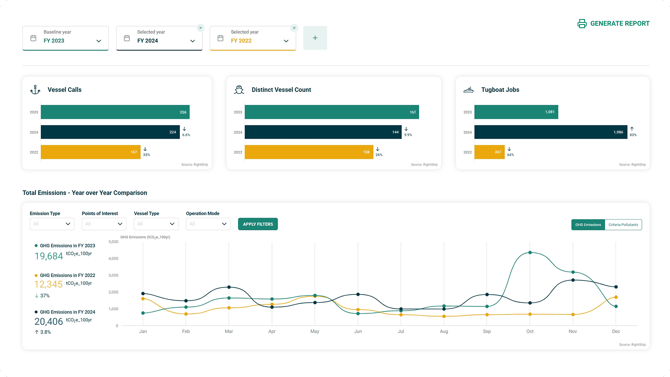This screenshot has height=377, width=670.
Task: Click the dark Mar data point on chart
Action: [229, 287]
